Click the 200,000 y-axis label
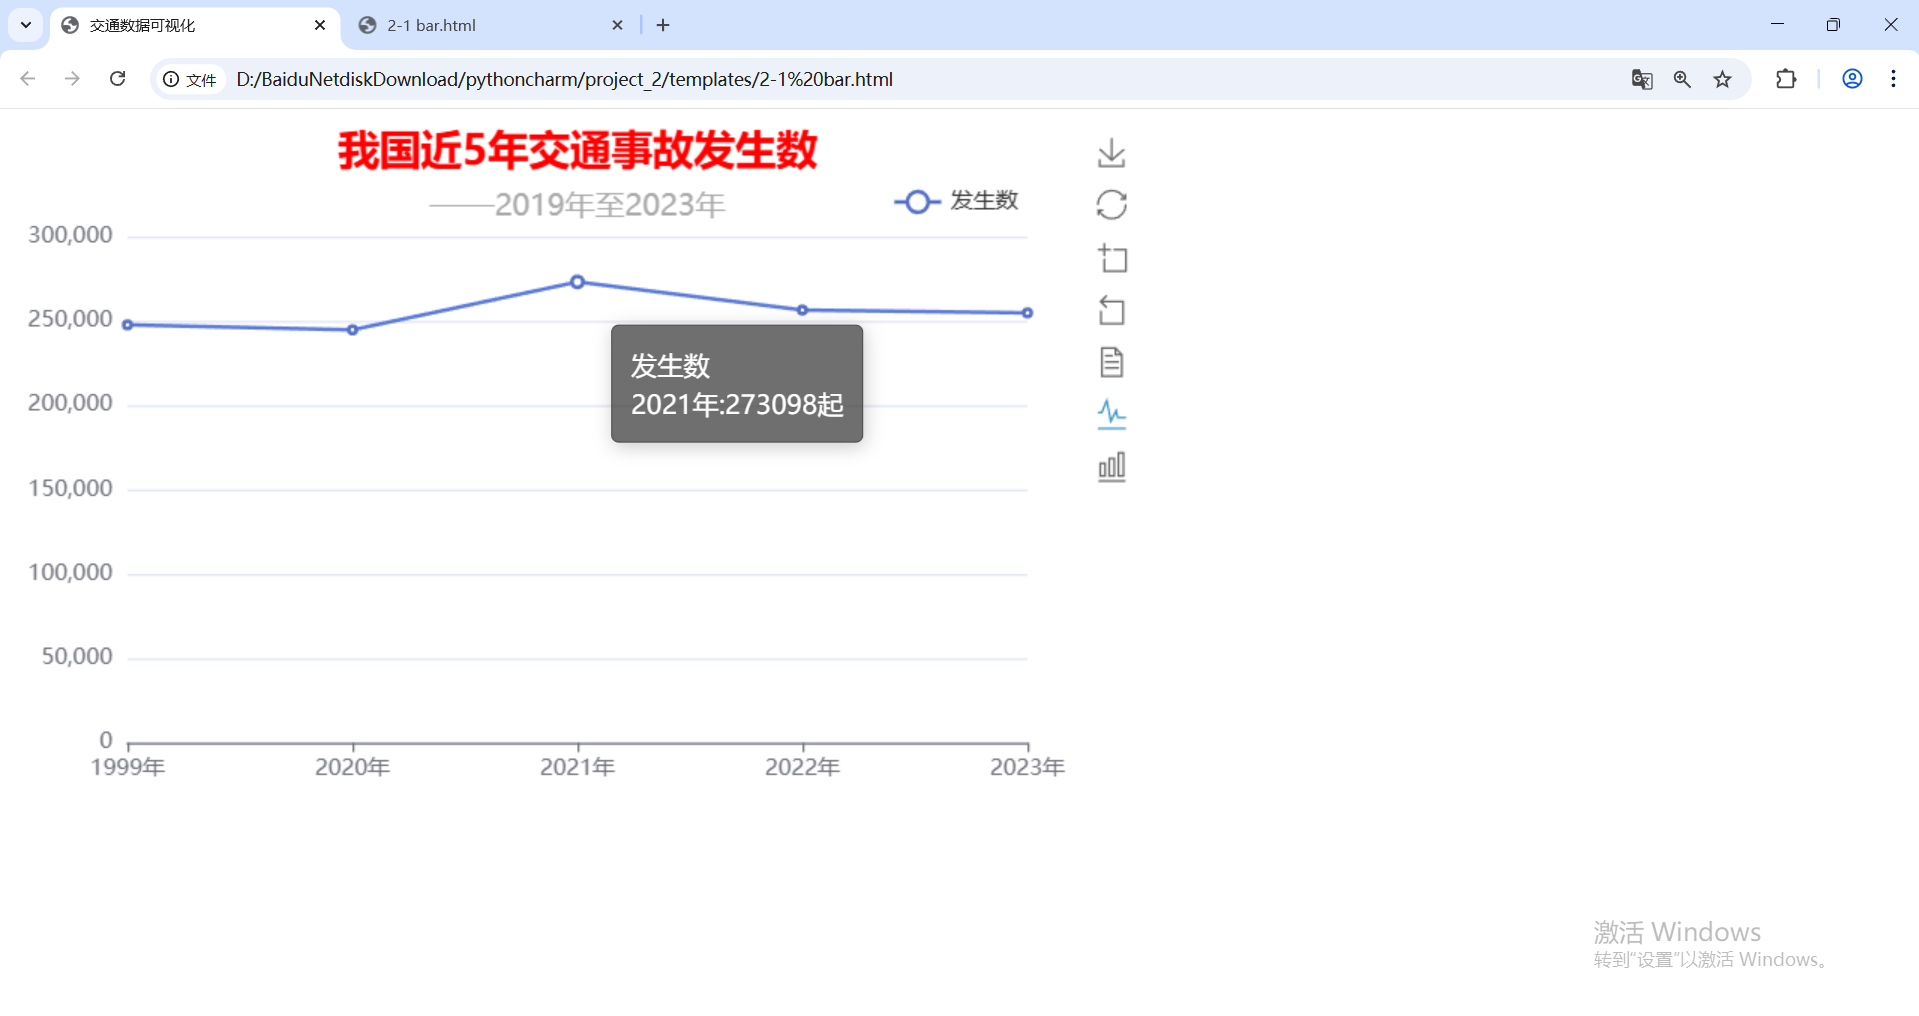This screenshot has width=1919, height=1016. [70, 403]
